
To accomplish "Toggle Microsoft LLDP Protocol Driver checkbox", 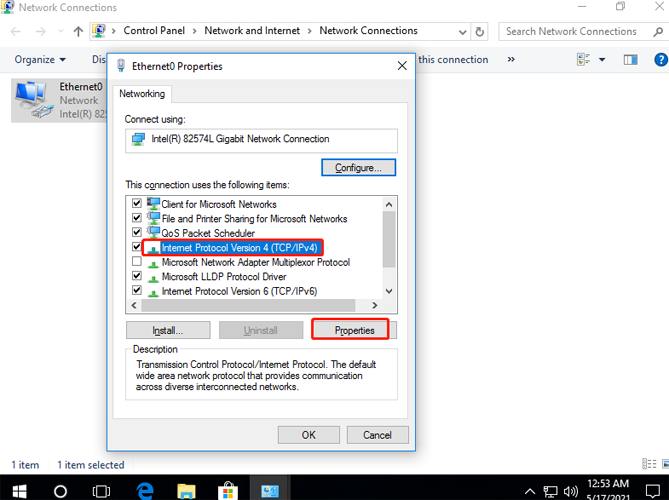I will point(137,276).
